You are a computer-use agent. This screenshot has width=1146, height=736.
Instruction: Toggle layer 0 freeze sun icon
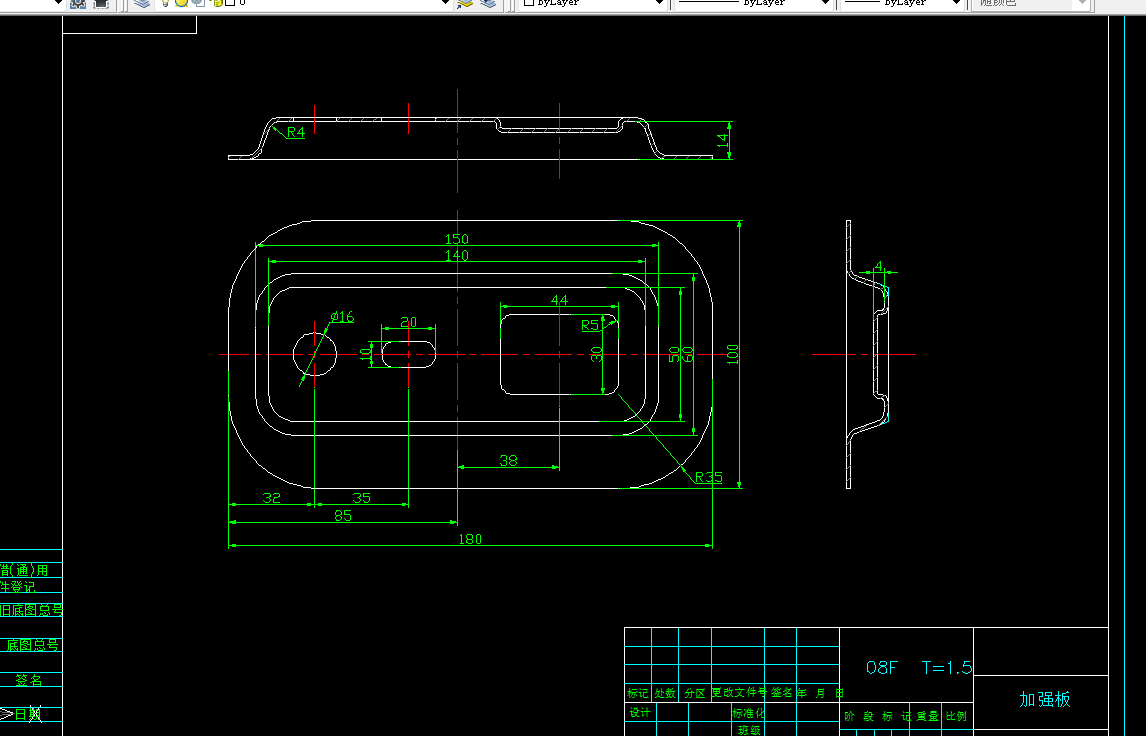coord(181,2)
